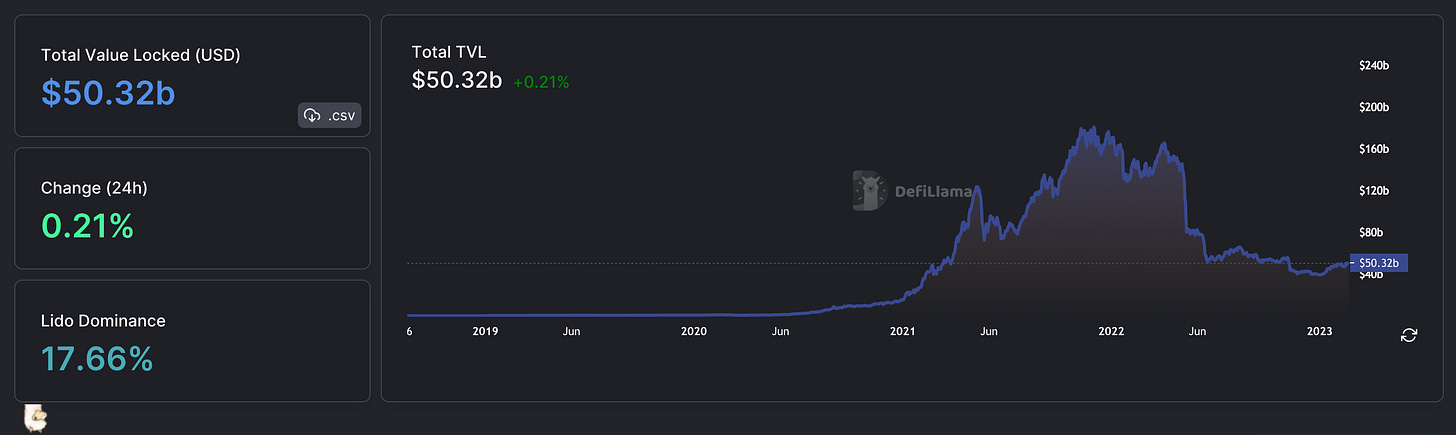
Task: Click the 2019 x-axis label
Action: (x=485, y=331)
